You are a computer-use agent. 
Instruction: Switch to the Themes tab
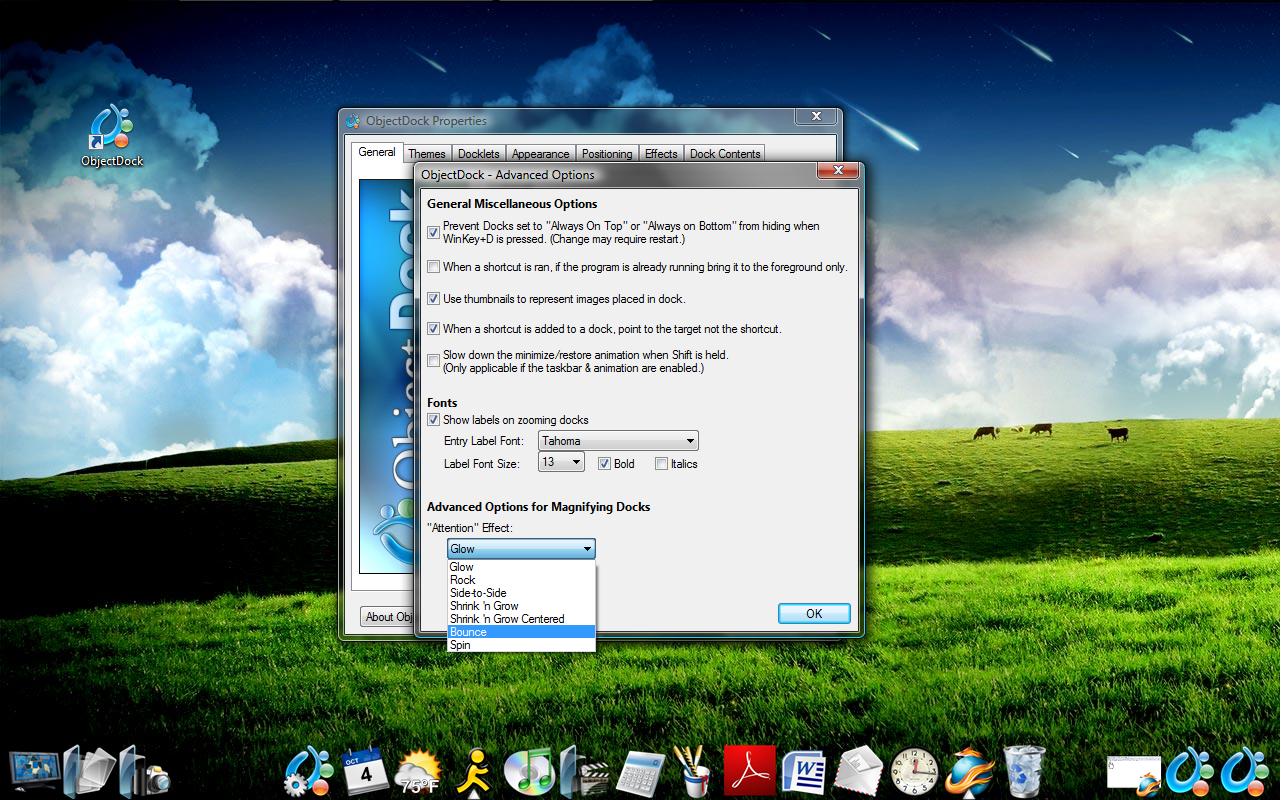[x=427, y=154]
